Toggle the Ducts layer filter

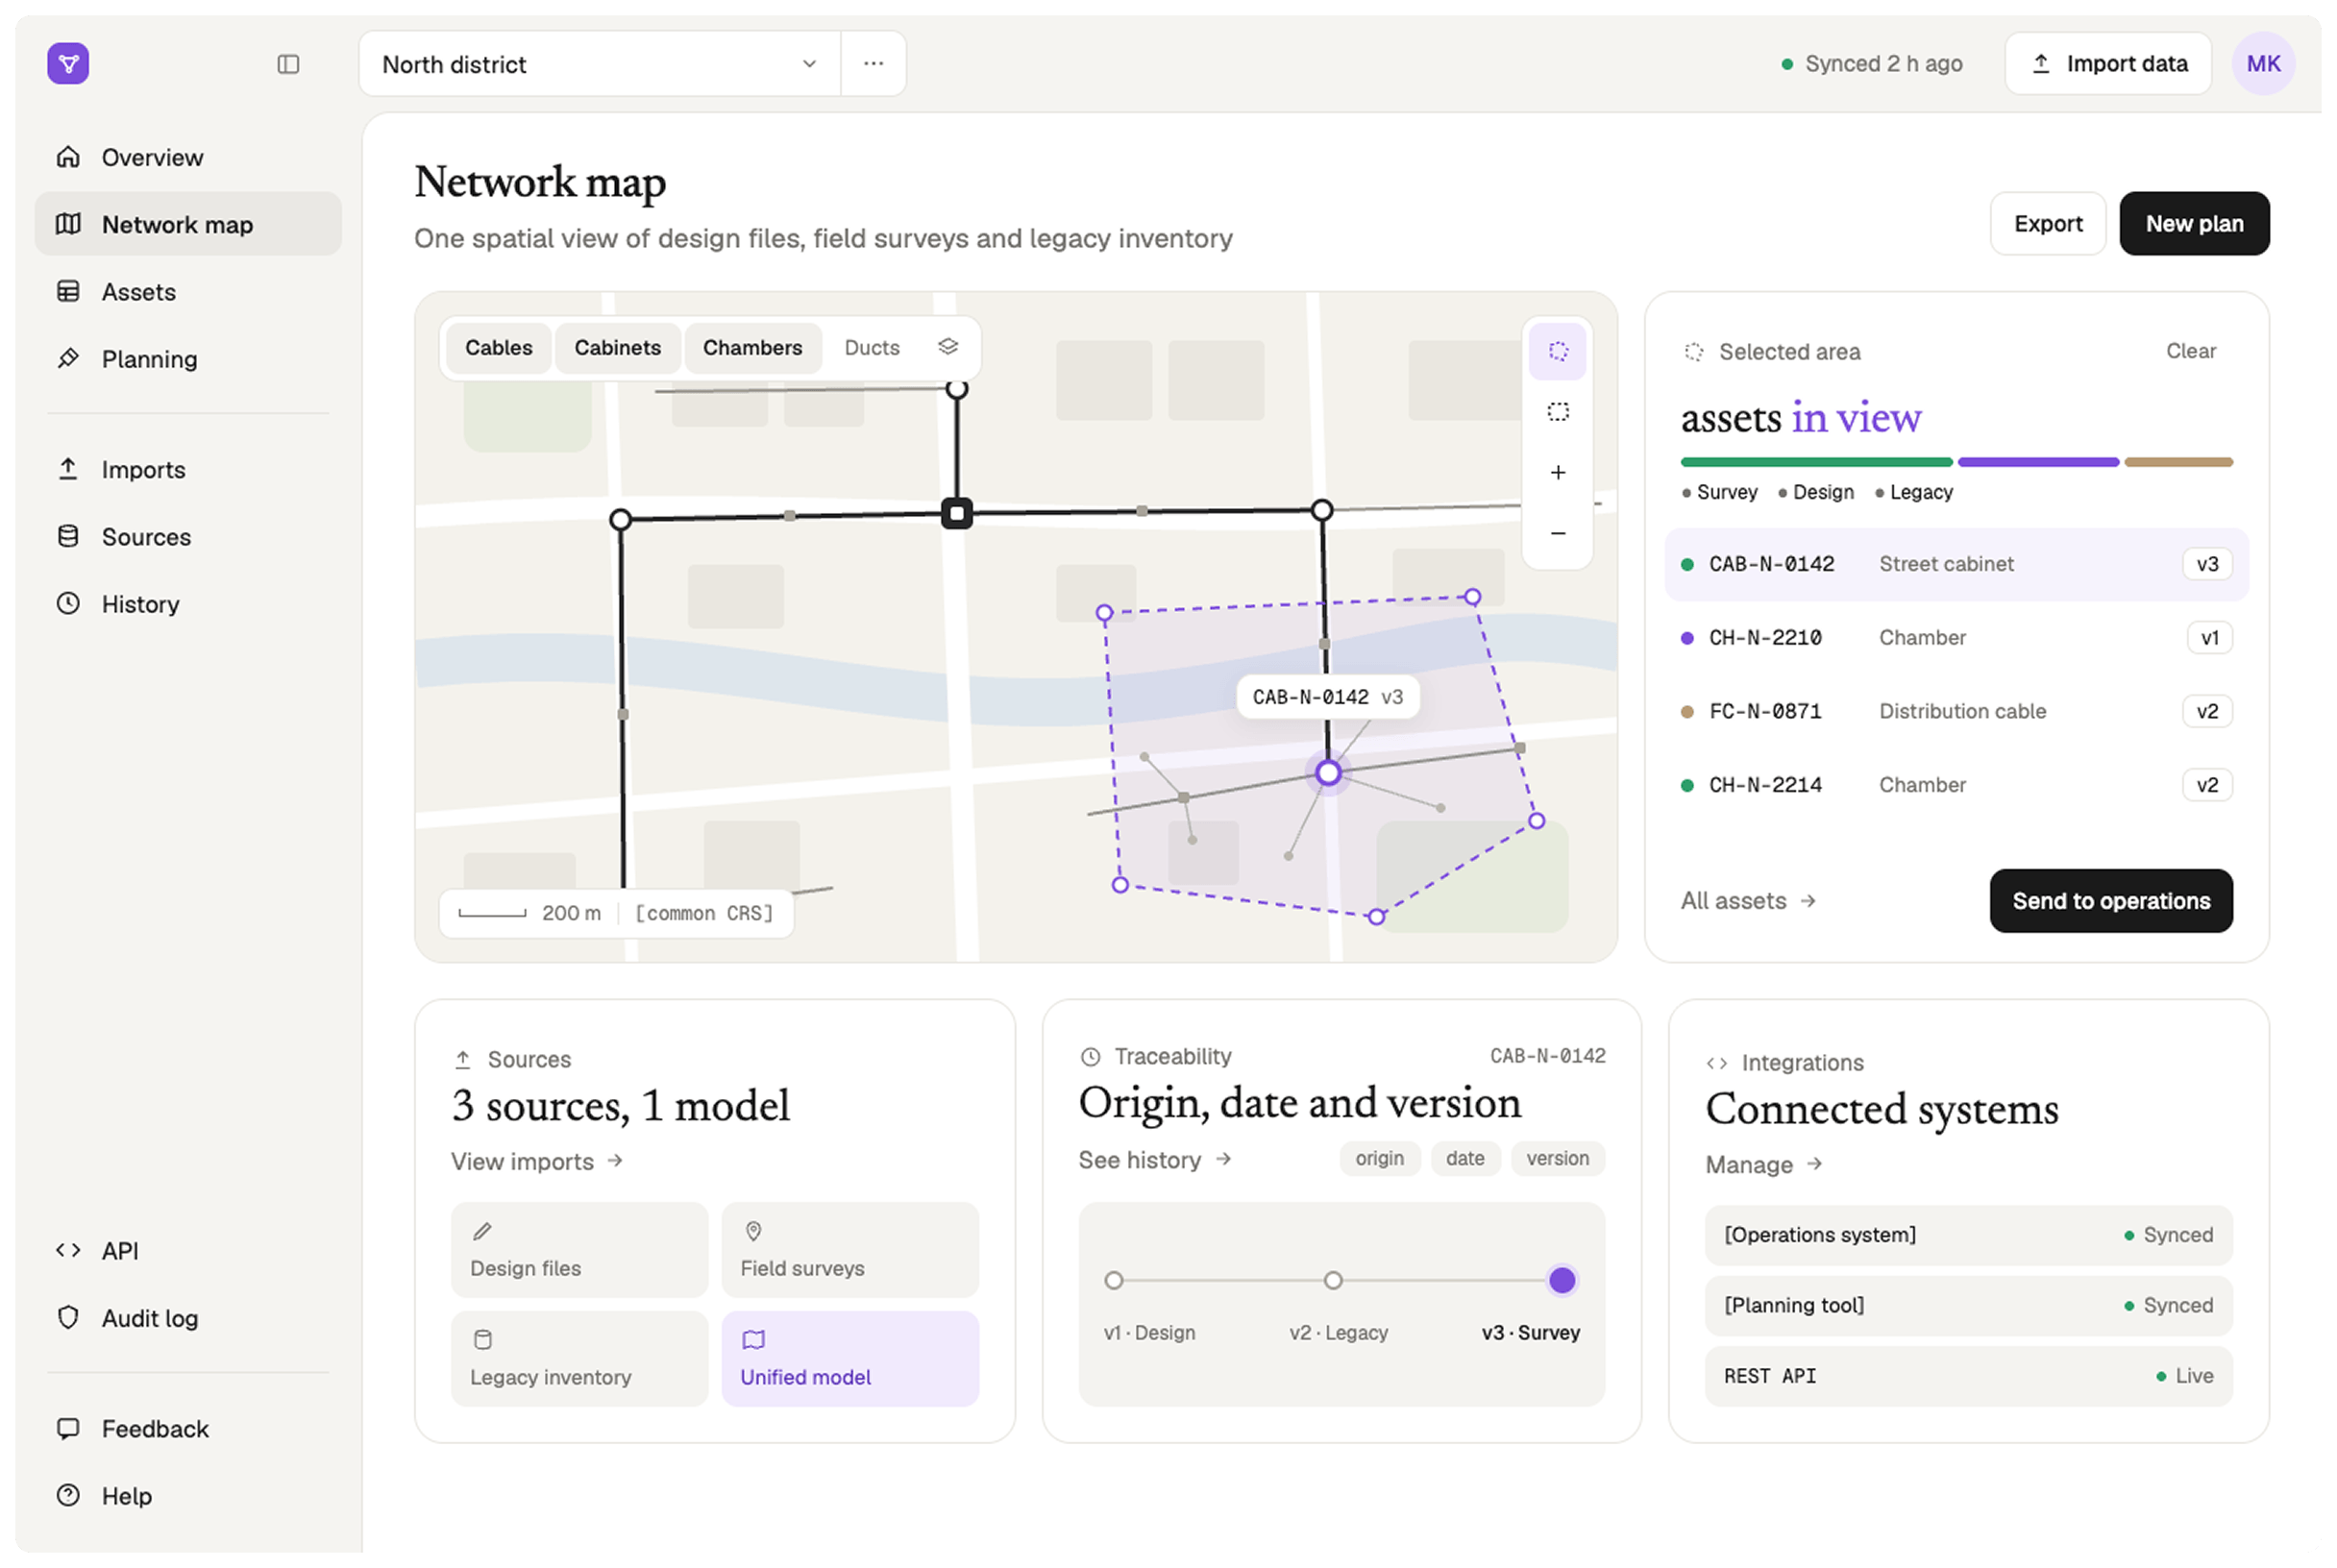[x=872, y=348]
